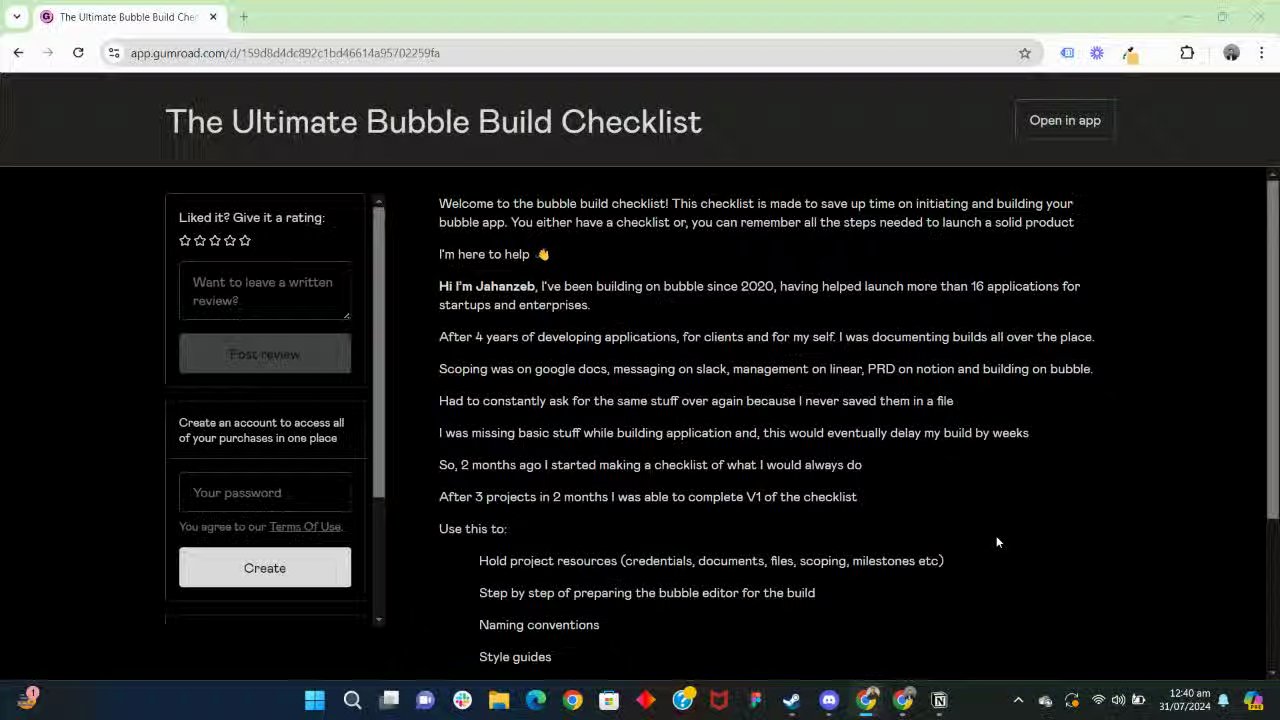
Task: Open Steam from the taskbar
Action: pos(792,700)
